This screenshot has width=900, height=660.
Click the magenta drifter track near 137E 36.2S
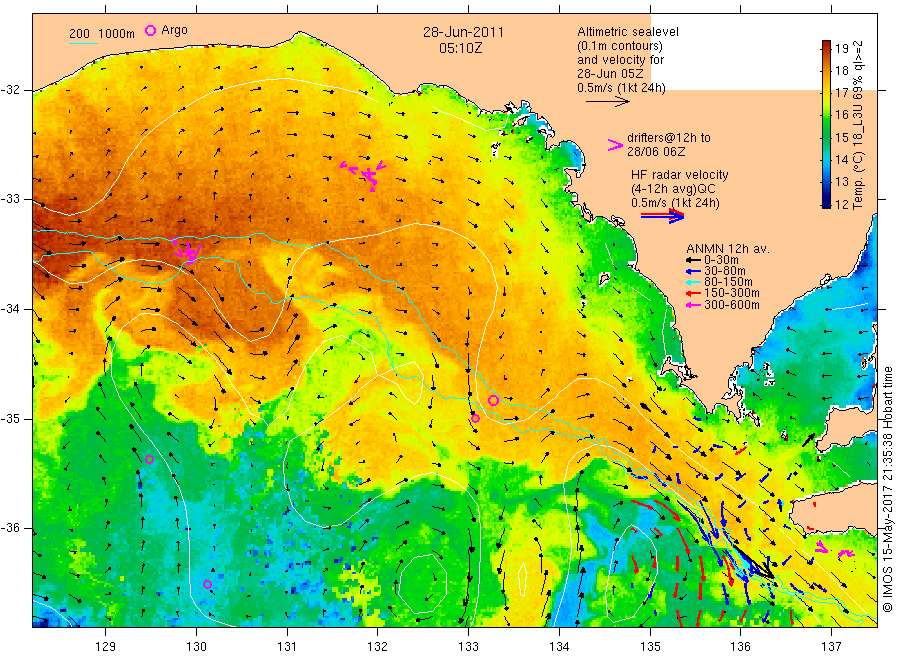point(834,548)
